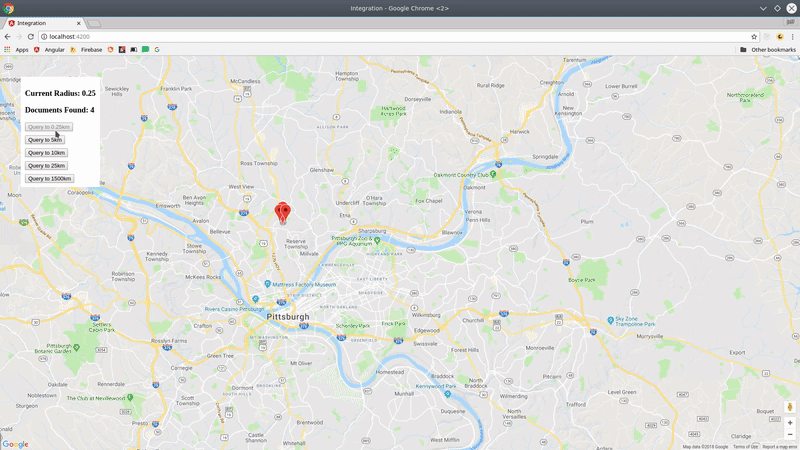
Task: Click the Sky Zone Trampoline Park pin
Action: coord(611,320)
